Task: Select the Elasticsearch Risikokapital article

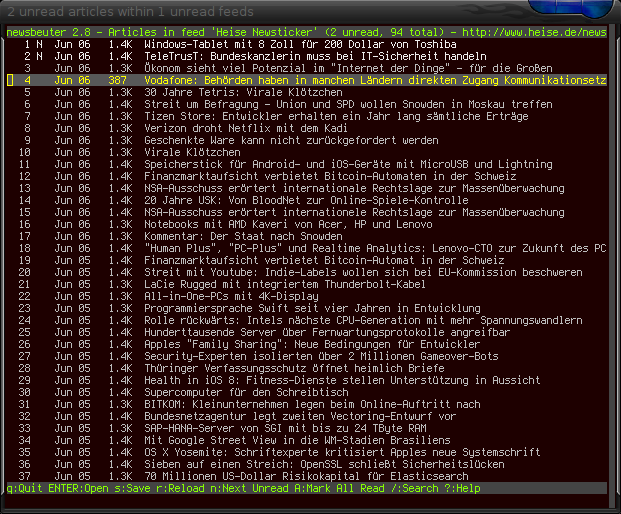Action: (x=307, y=476)
